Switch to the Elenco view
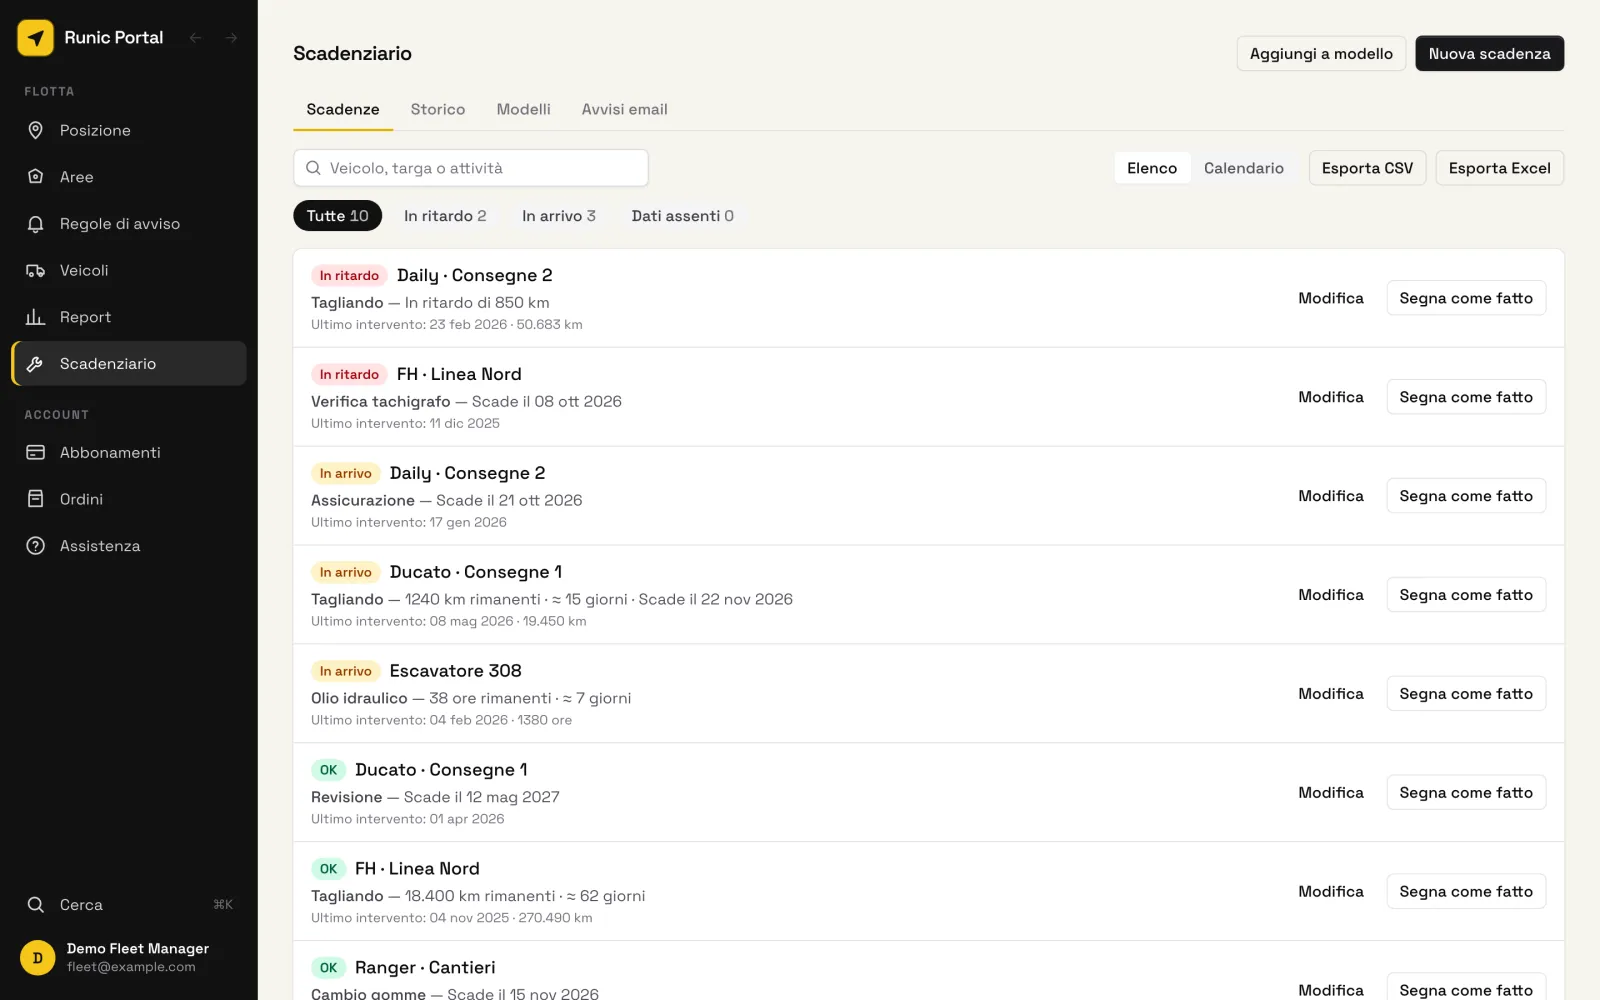Screen dimensions: 1600x1000 point(1152,168)
